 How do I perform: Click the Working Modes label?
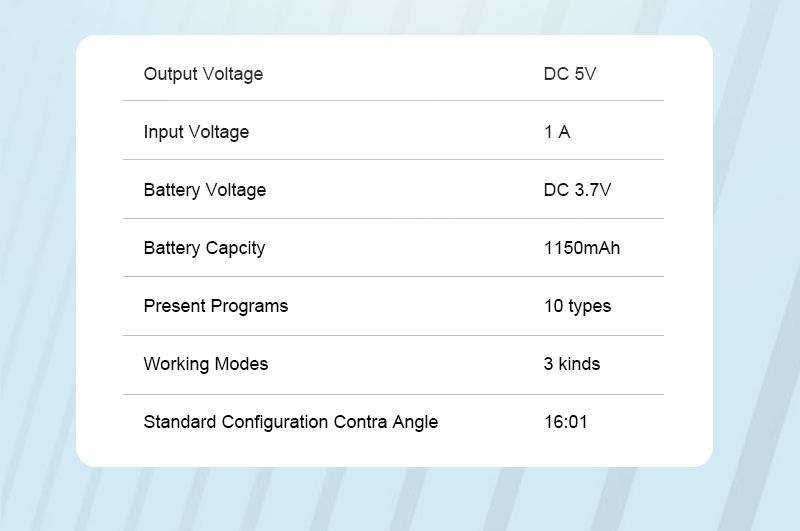pos(206,365)
